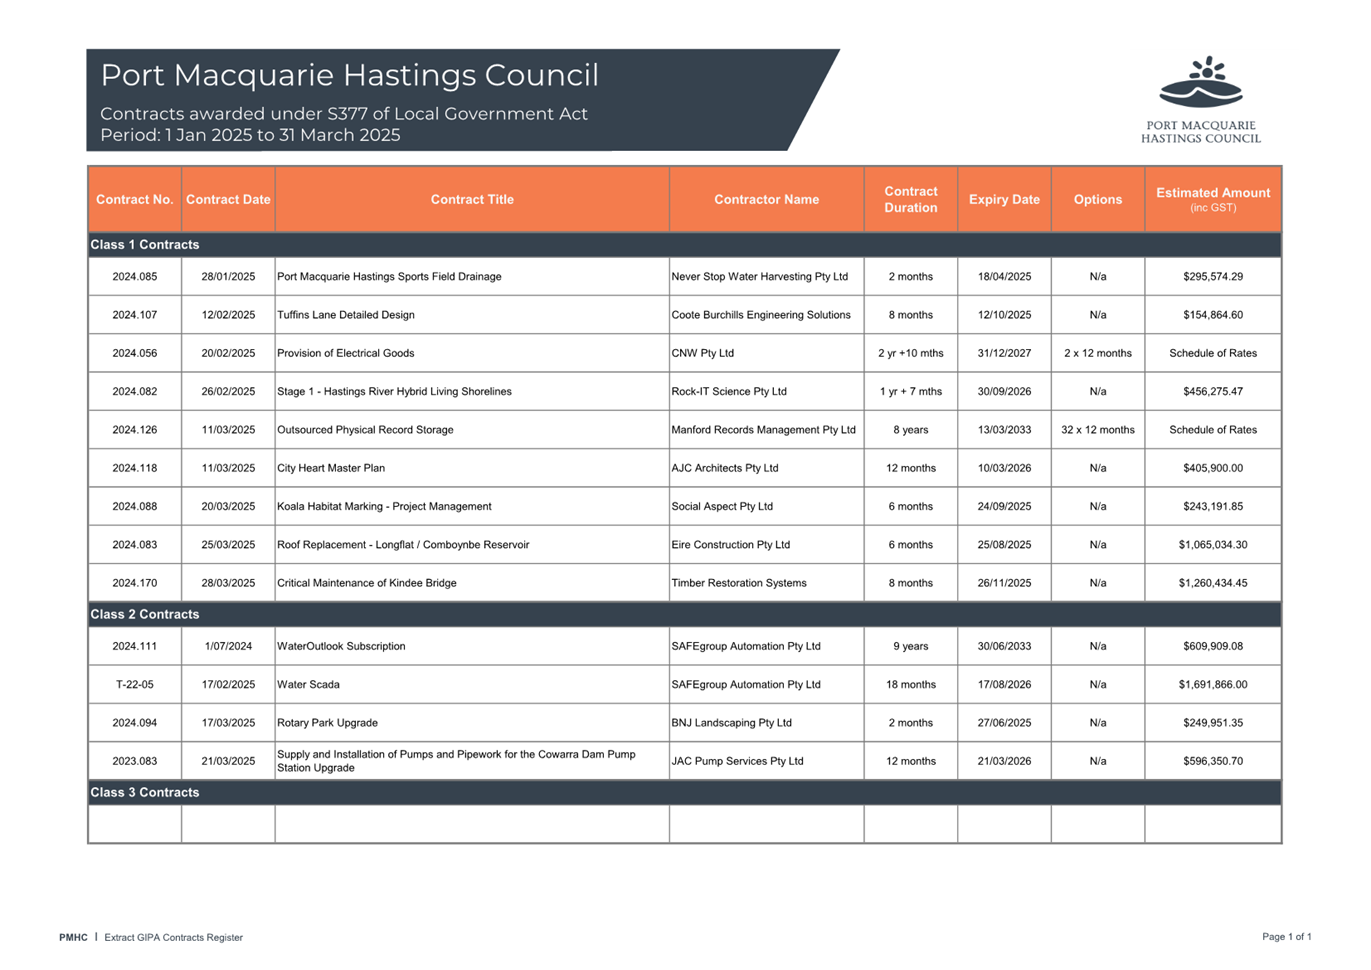
Task: Select the amount $295,574.29
Action: [x=1213, y=277]
